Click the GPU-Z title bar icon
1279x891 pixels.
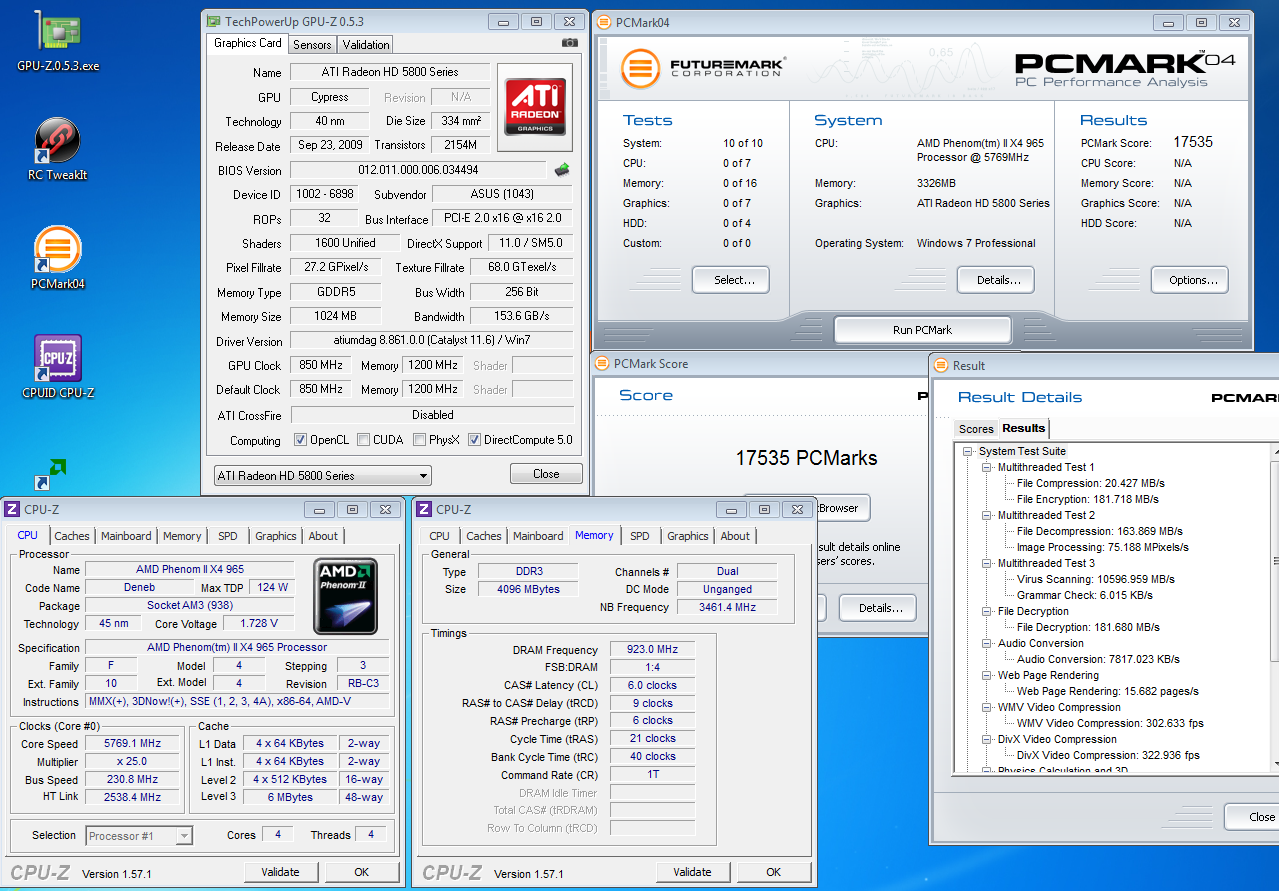point(214,21)
